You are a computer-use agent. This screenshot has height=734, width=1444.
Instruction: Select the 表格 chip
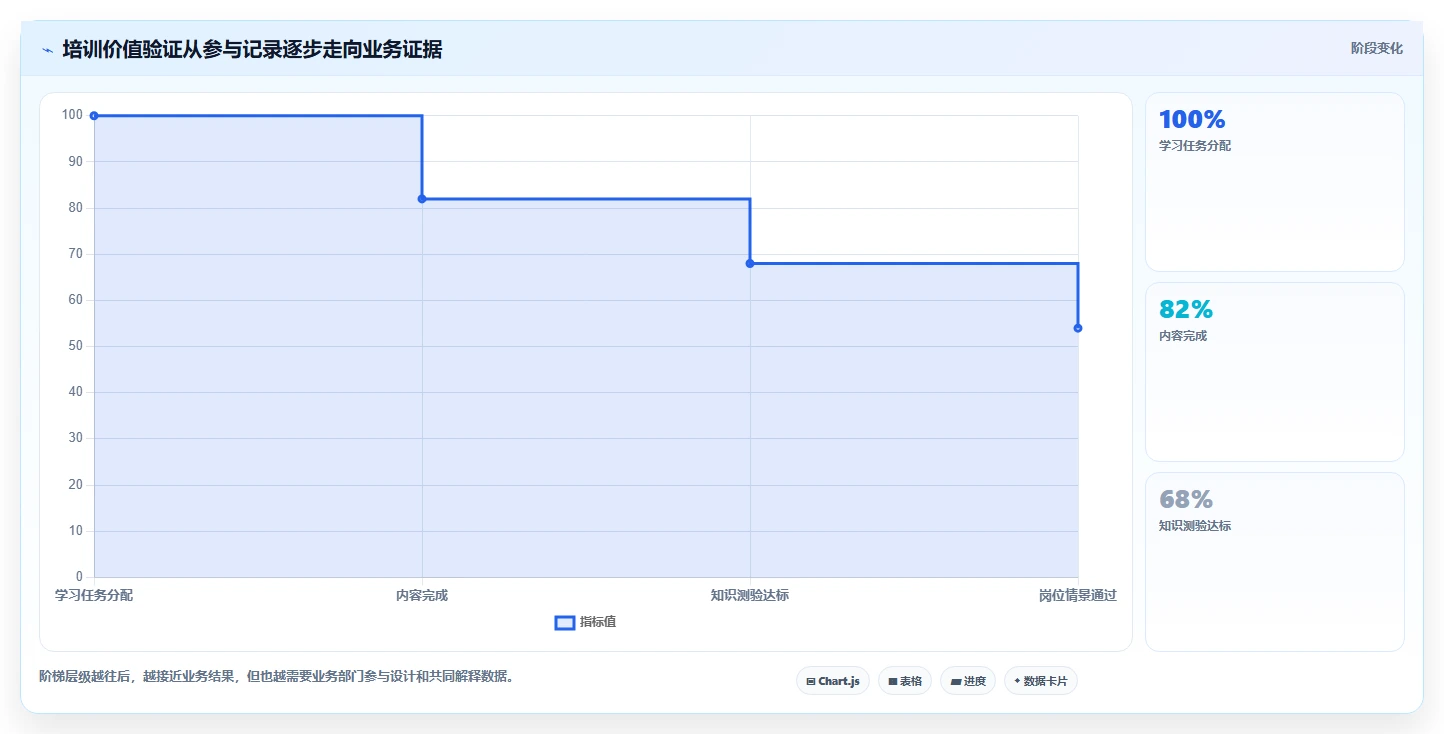(x=905, y=681)
